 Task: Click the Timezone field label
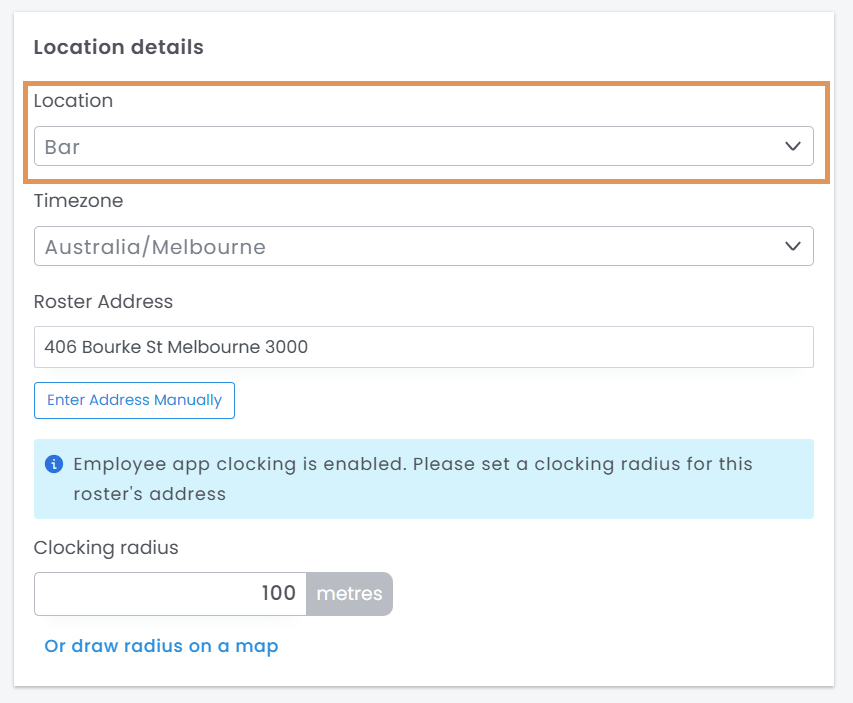(78, 200)
